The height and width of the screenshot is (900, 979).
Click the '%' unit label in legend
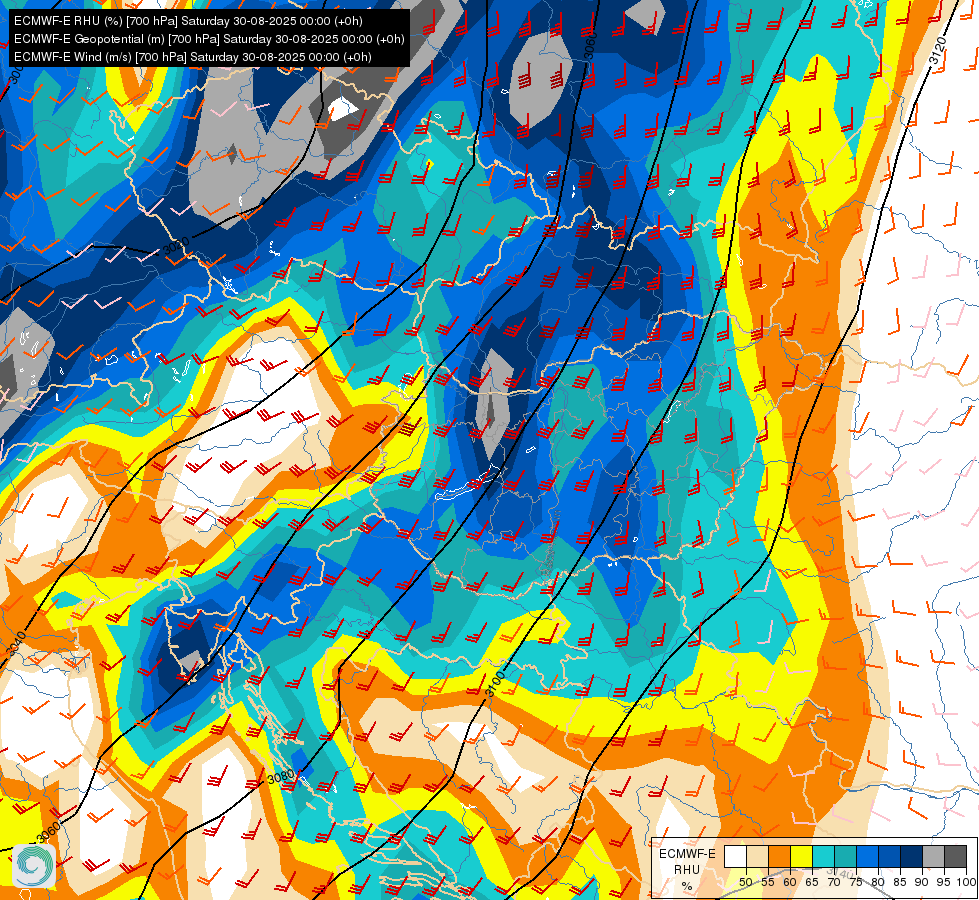pos(687,886)
